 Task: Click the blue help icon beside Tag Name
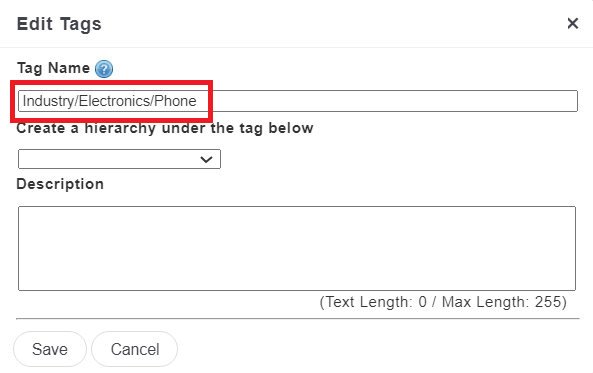[x=104, y=69]
